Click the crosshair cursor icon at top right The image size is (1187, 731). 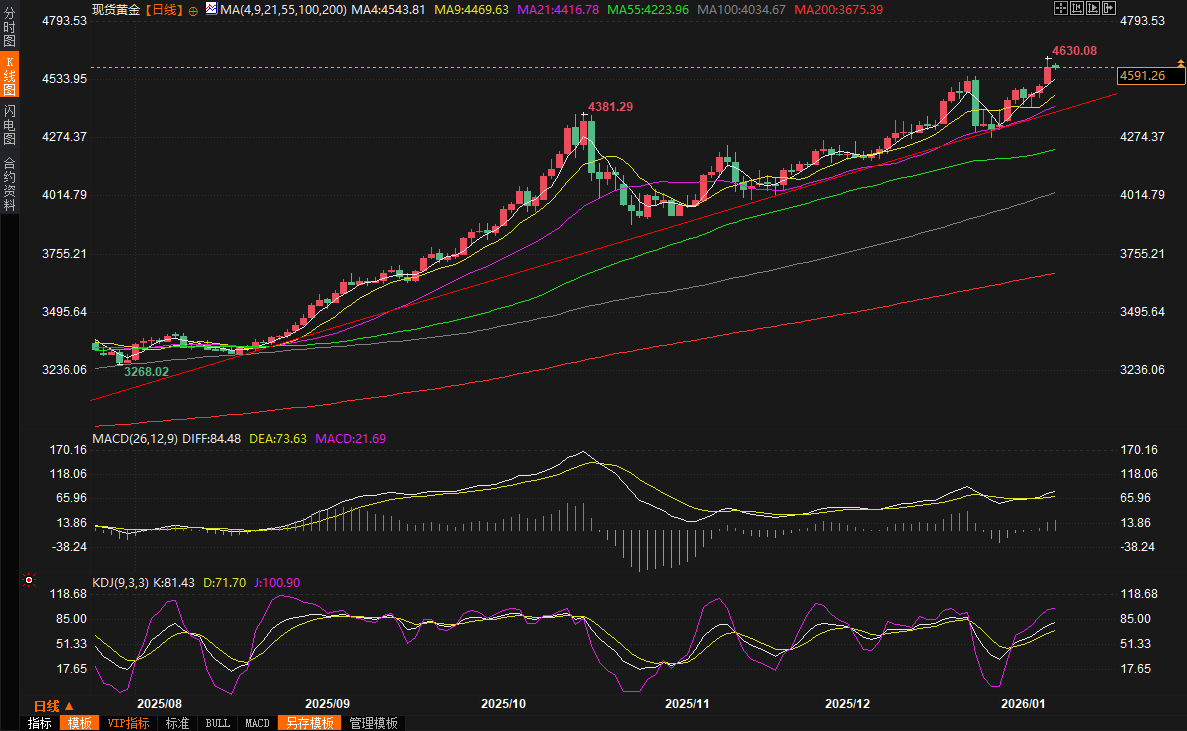pyautogui.click(x=1060, y=9)
